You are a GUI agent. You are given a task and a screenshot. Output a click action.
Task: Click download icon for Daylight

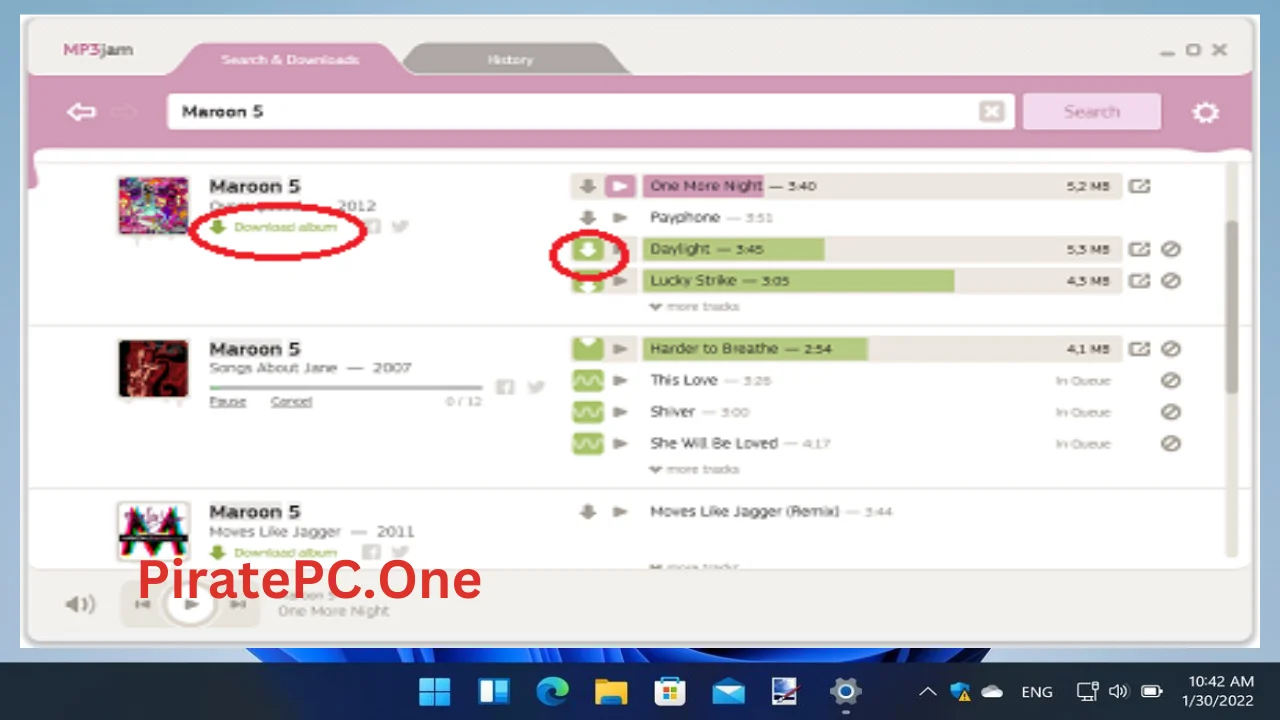pyautogui.click(x=588, y=249)
